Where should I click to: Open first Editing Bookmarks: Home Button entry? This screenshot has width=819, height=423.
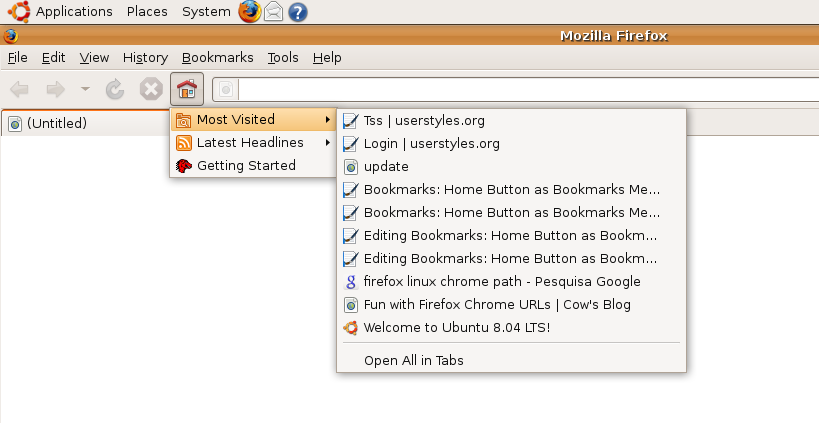511,236
